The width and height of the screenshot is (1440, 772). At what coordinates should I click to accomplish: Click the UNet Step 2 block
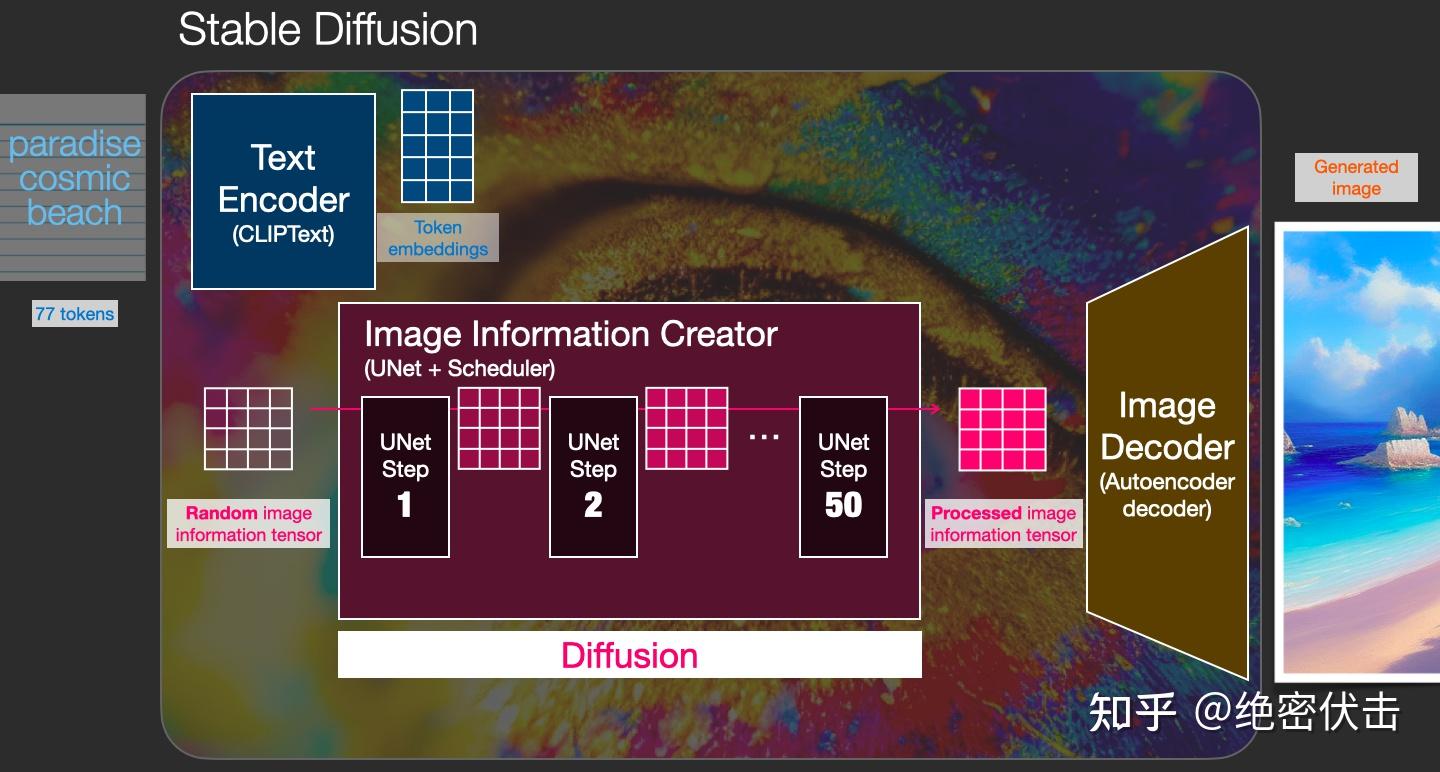coord(593,477)
